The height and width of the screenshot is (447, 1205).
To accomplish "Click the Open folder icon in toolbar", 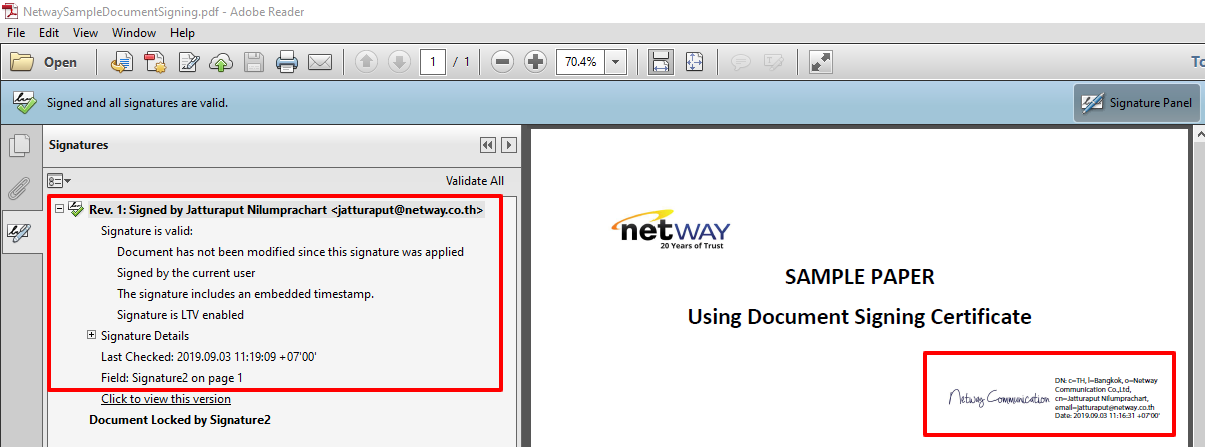I will [22, 62].
